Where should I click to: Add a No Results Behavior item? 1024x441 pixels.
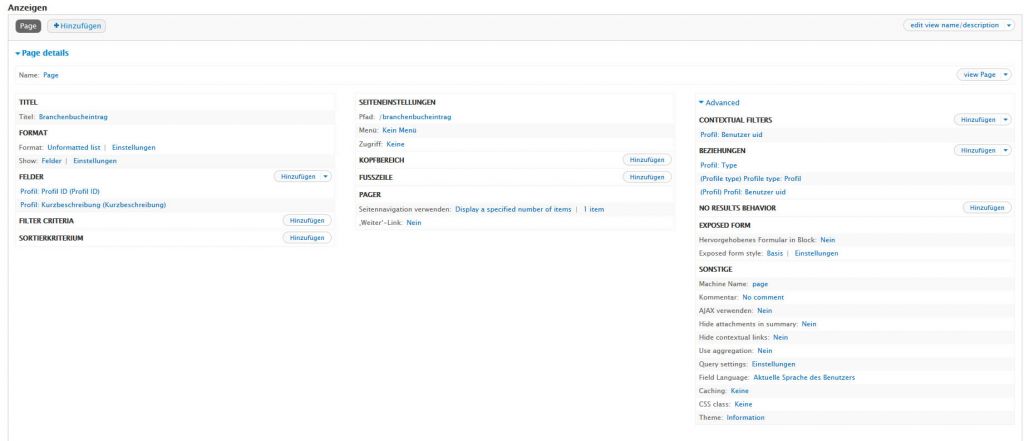tap(986, 207)
